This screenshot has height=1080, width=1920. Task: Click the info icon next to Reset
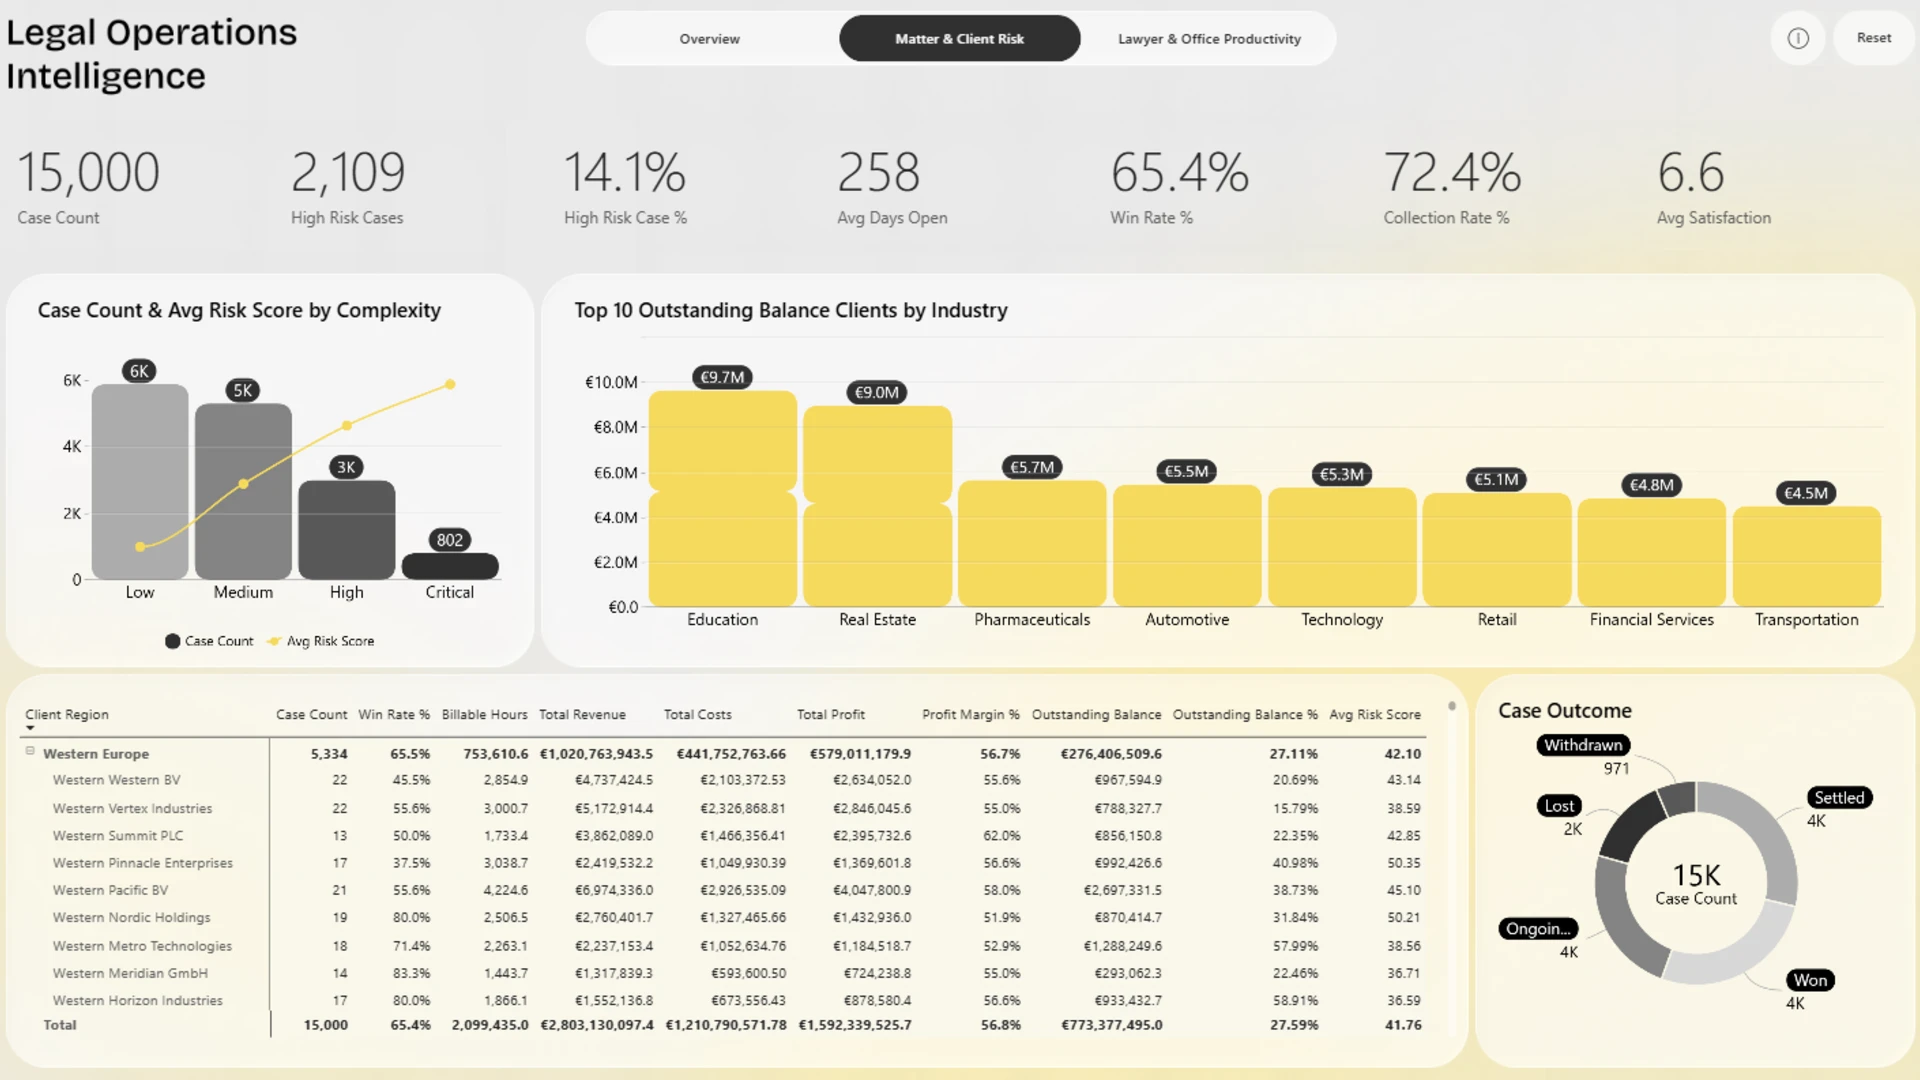[1798, 38]
